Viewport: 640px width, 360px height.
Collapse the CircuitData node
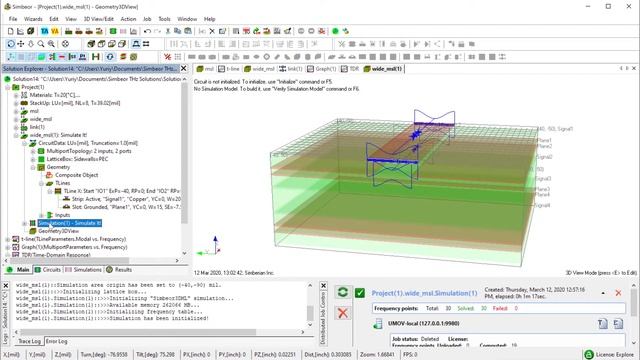pos(24,143)
